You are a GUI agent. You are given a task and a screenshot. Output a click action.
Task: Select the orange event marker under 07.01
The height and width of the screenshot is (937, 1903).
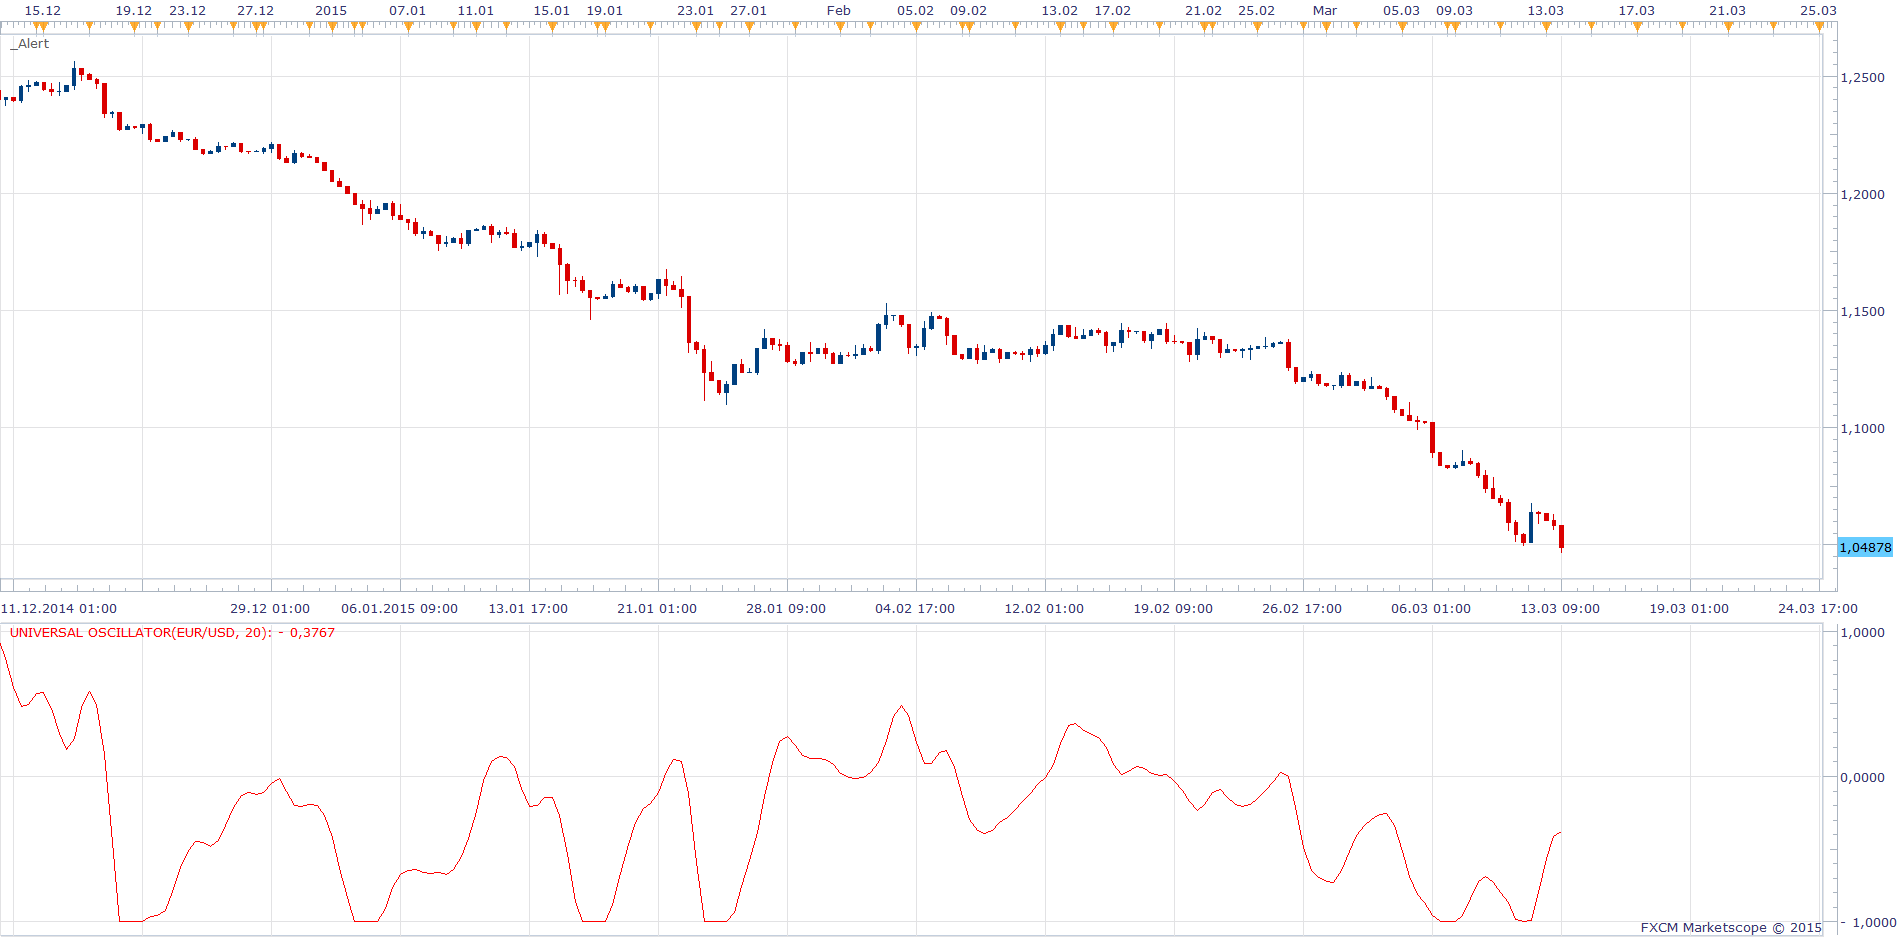click(x=408, y=26)
